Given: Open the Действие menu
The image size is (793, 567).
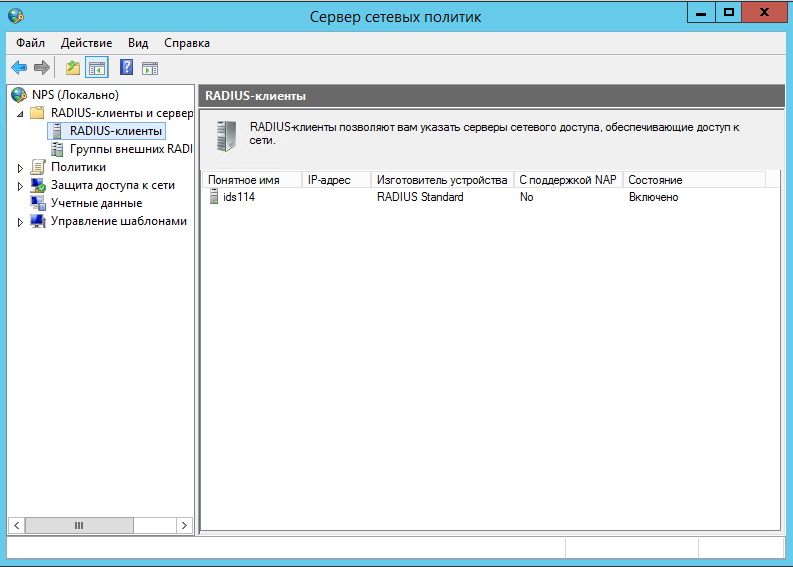Looking at the screenshot, I should tap(87, 43).
